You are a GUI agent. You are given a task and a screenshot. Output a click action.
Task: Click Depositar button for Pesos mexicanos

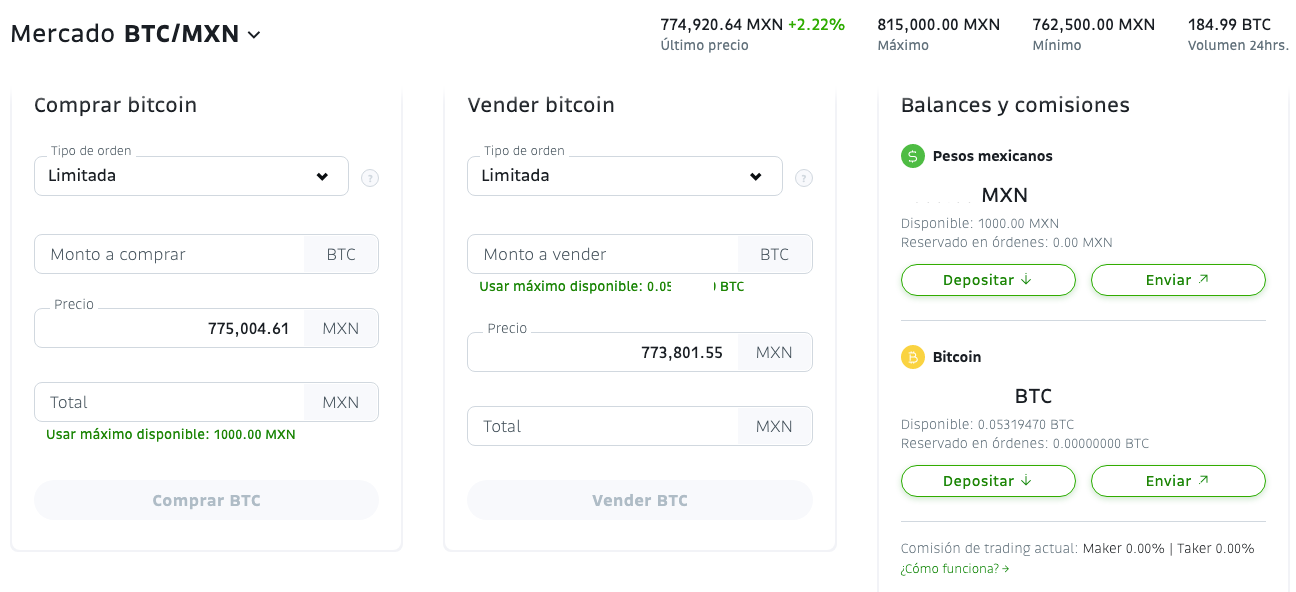tap(988, 280)
